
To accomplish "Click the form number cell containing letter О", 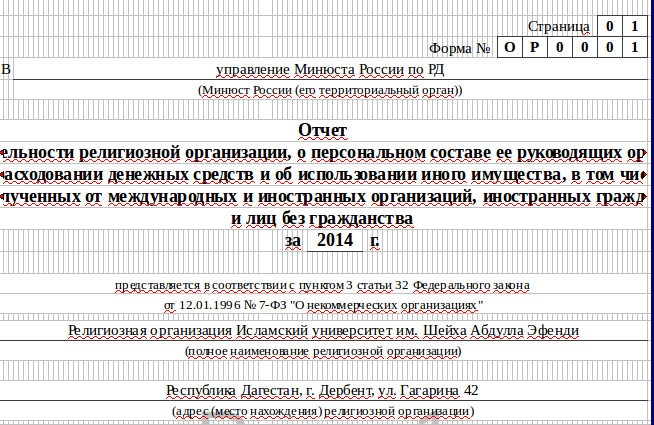I will pos(510,47).
